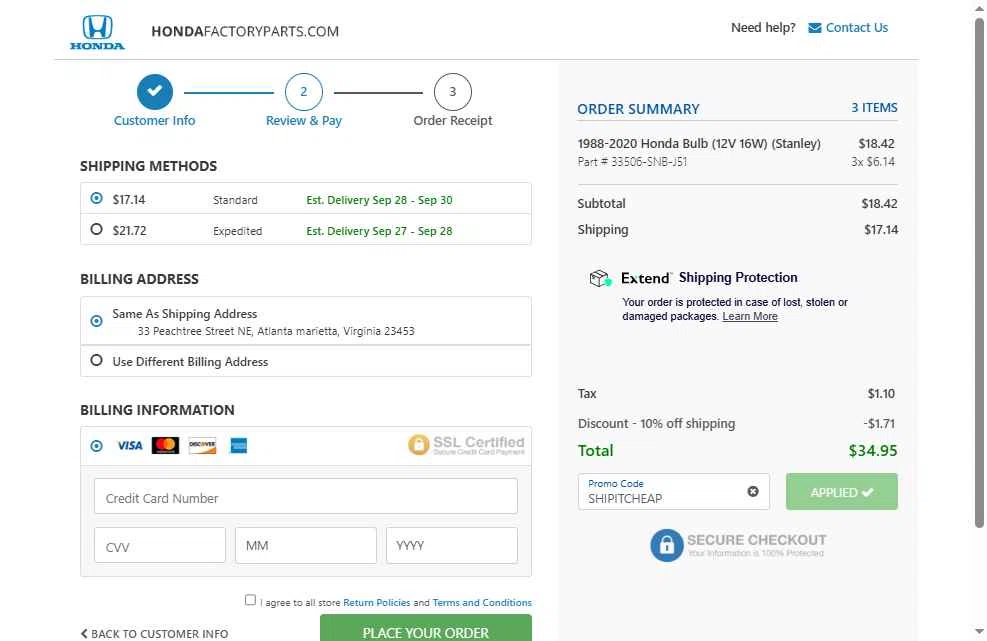The image size is (987, 641).
Task: Click the Extend shipping protection package icon
Action: click(600, 278)
